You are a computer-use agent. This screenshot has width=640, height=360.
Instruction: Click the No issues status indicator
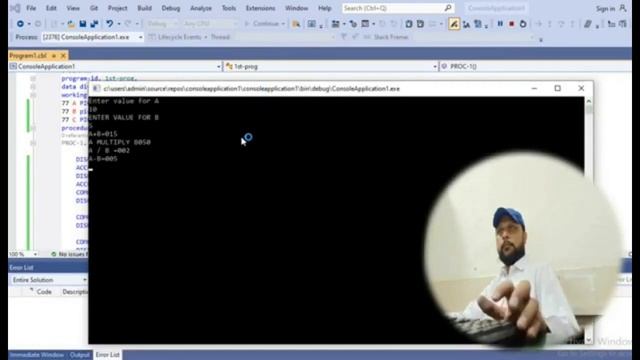tap(69, 254)
